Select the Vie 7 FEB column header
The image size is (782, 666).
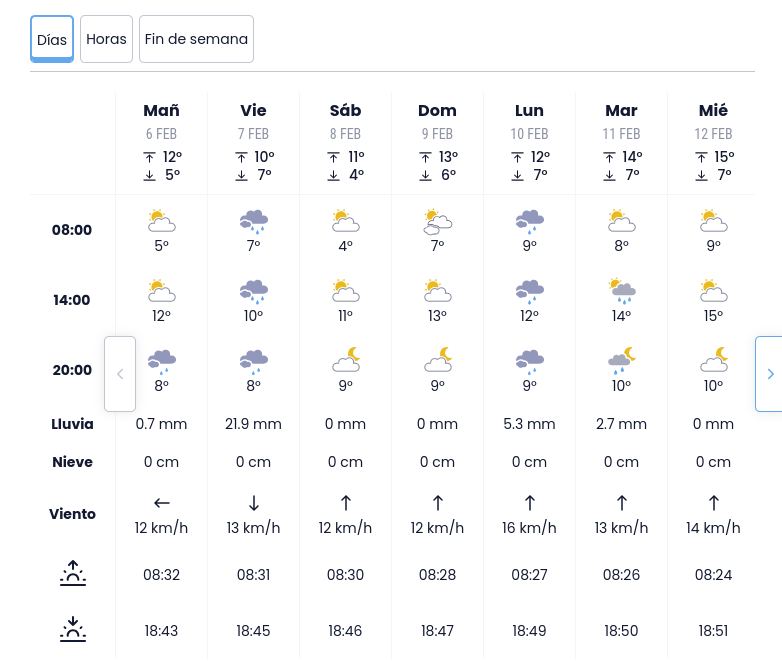[253, 120]
